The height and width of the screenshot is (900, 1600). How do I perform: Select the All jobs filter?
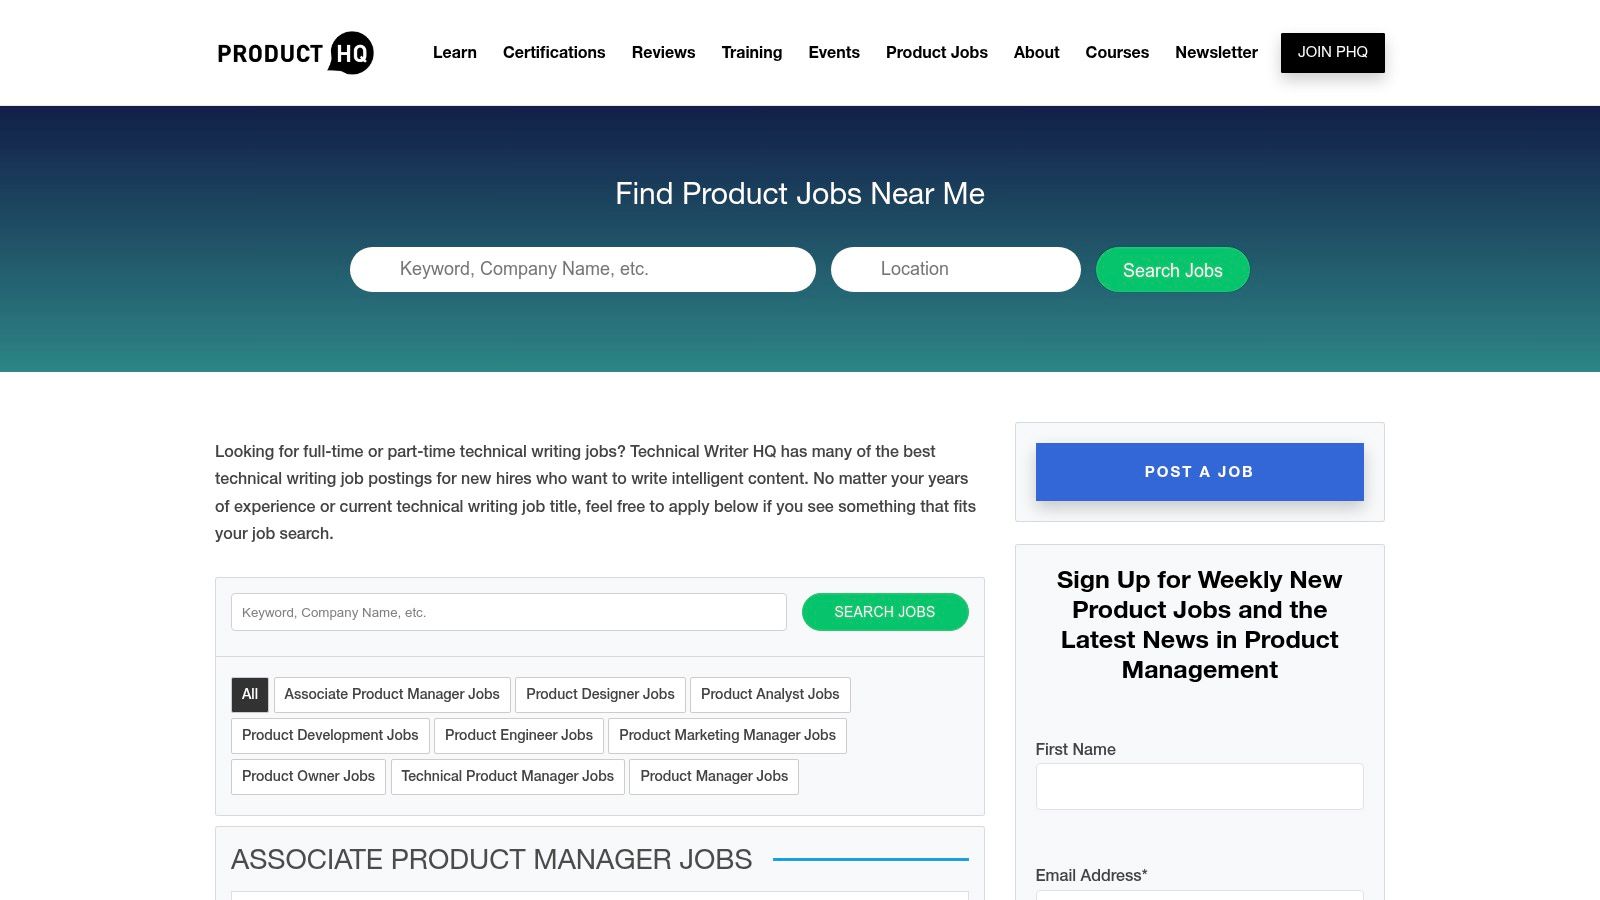point(249,694)
